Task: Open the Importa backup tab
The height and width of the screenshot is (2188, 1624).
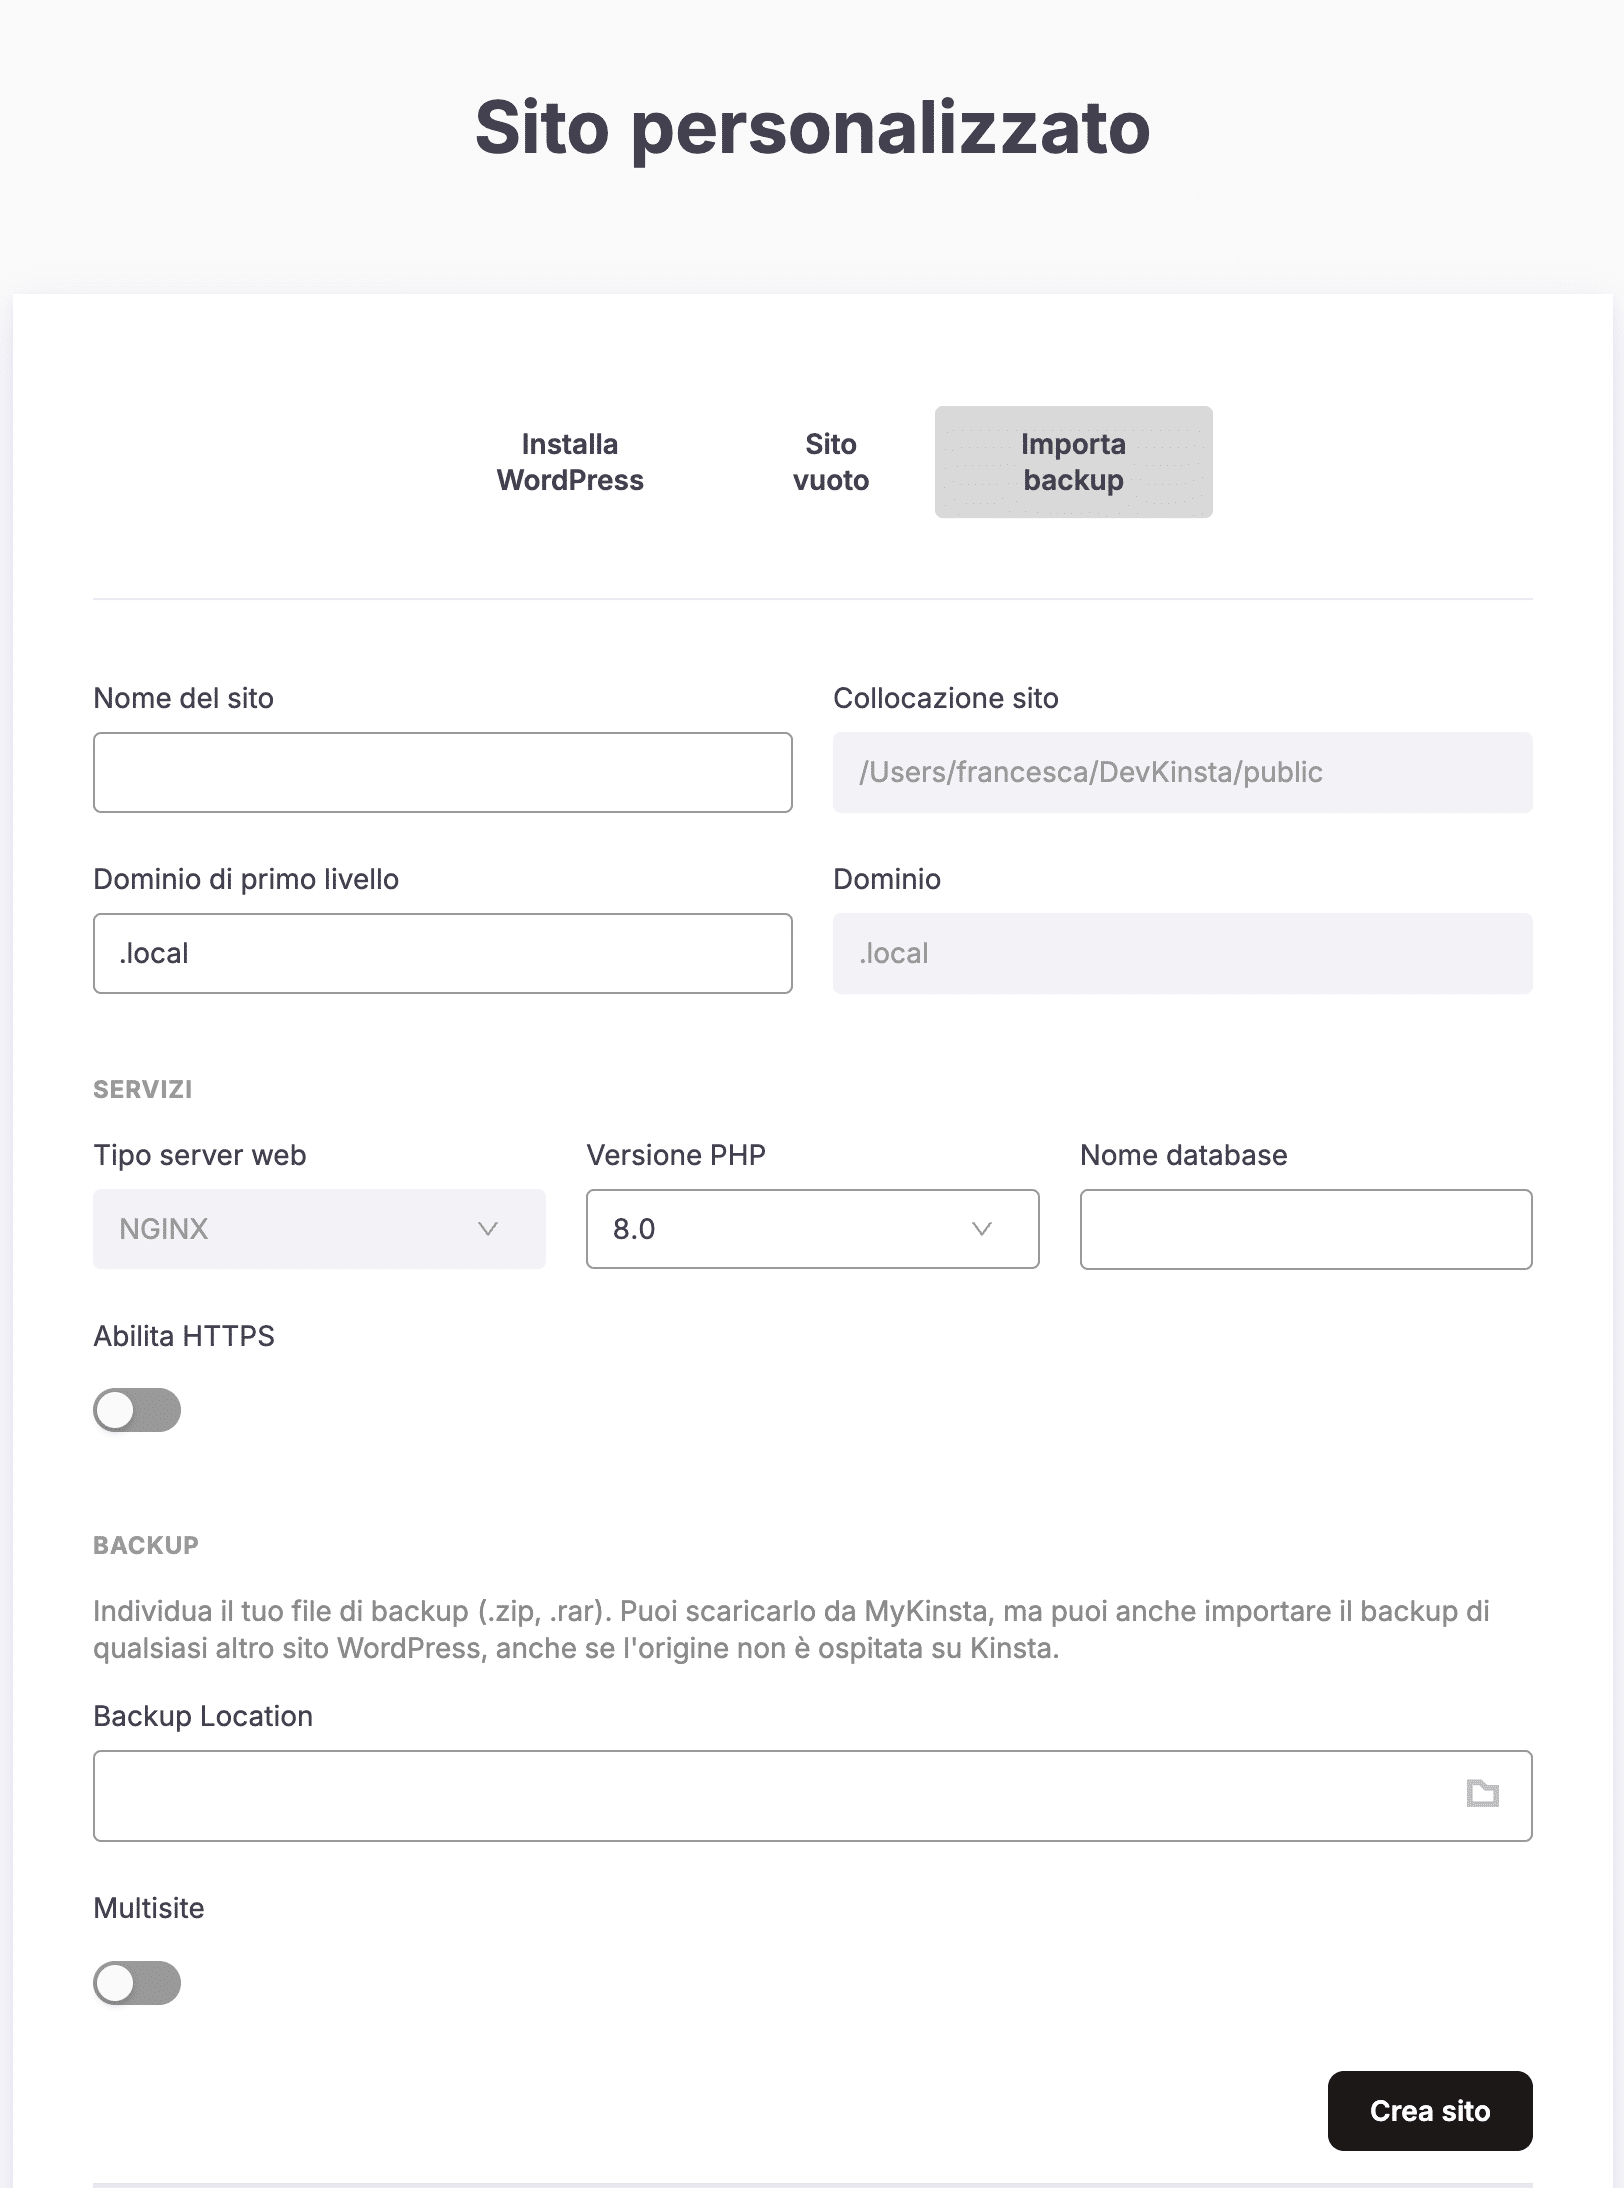Action: [x=1072, y=462]
